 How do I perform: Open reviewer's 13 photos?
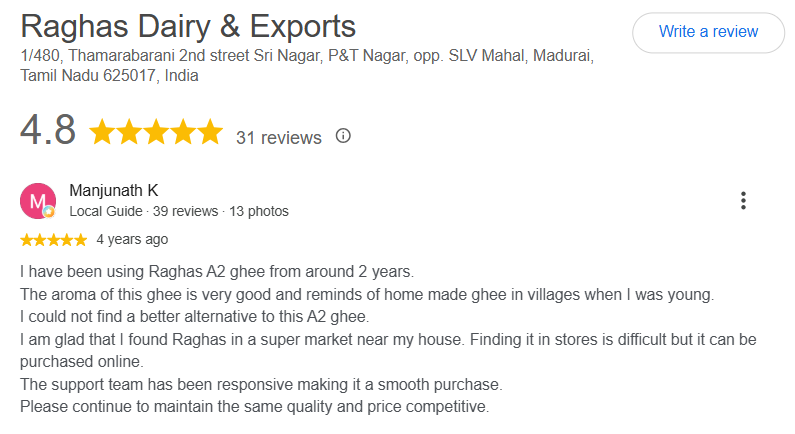click(x=259, y=211)
